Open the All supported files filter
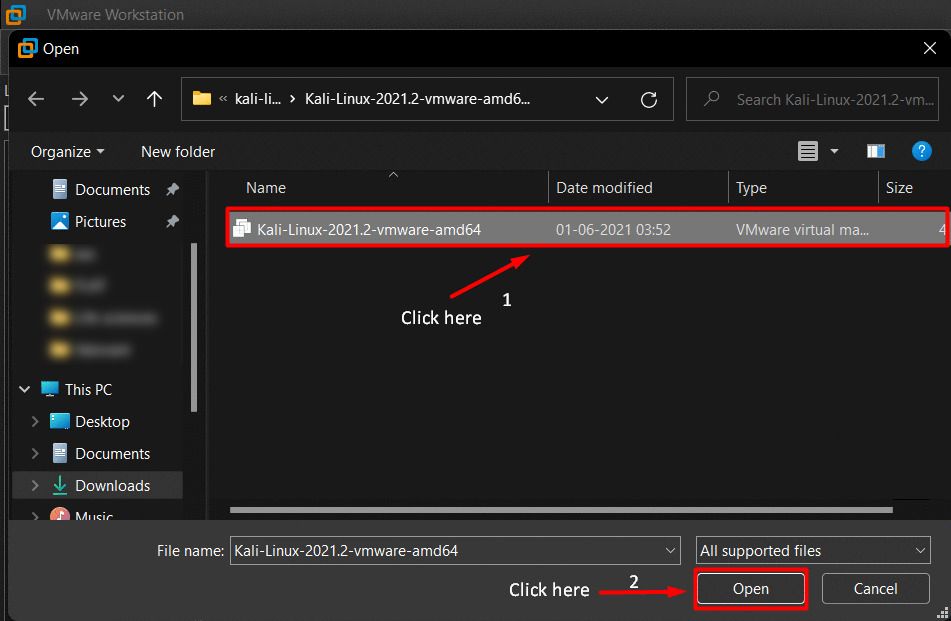951x621 pixels. point(813,550)
